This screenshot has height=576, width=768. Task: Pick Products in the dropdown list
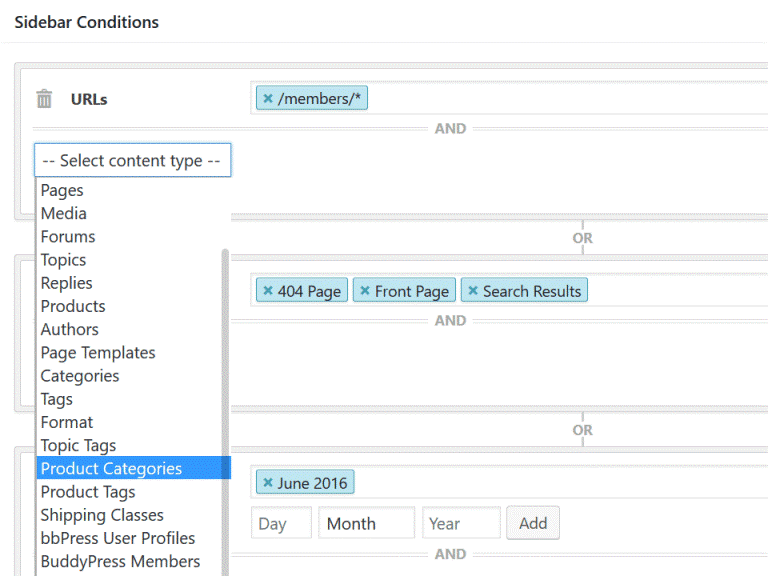(129, 306)
